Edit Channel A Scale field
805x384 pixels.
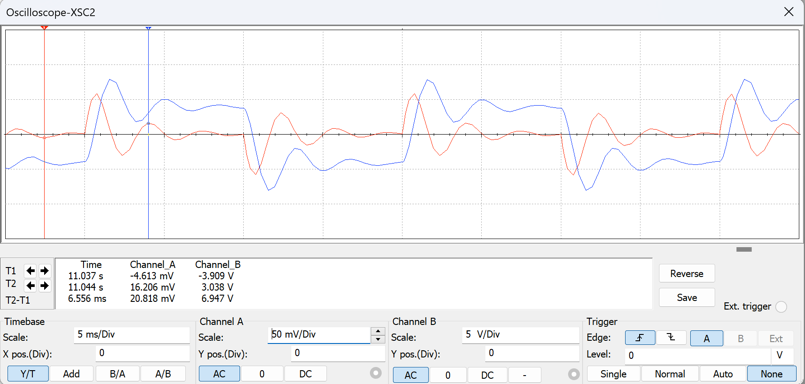point(319,335)
